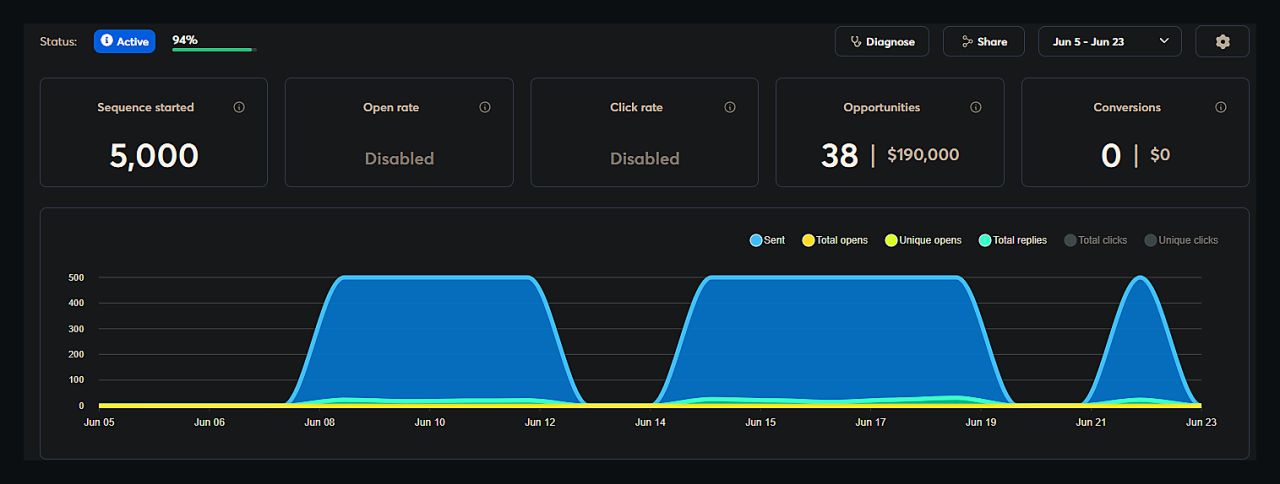The image size is (1280, 484).
Task: Click the Jun 14 axis label
Action: tap(650, 423)
